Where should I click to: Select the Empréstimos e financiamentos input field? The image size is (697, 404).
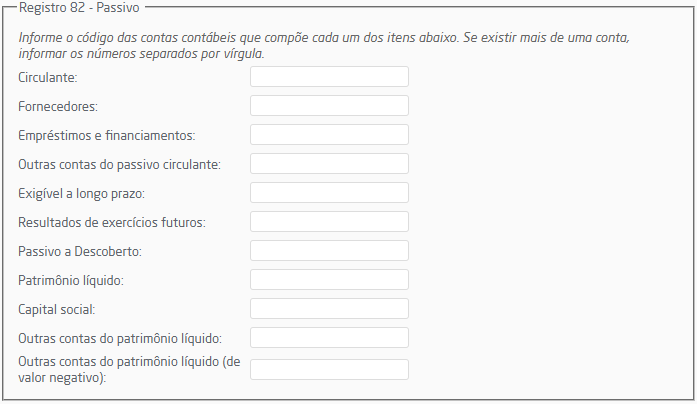(x=329, y=135)
